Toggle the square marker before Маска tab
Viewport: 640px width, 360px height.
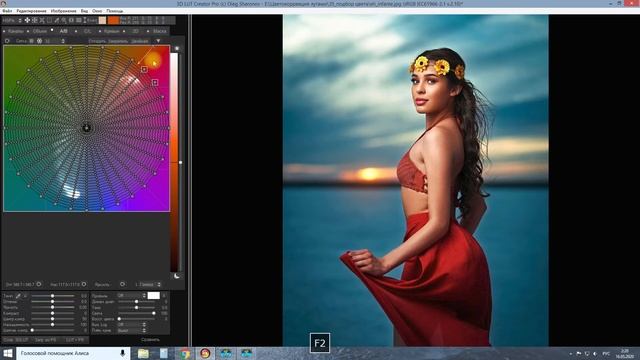148,31
